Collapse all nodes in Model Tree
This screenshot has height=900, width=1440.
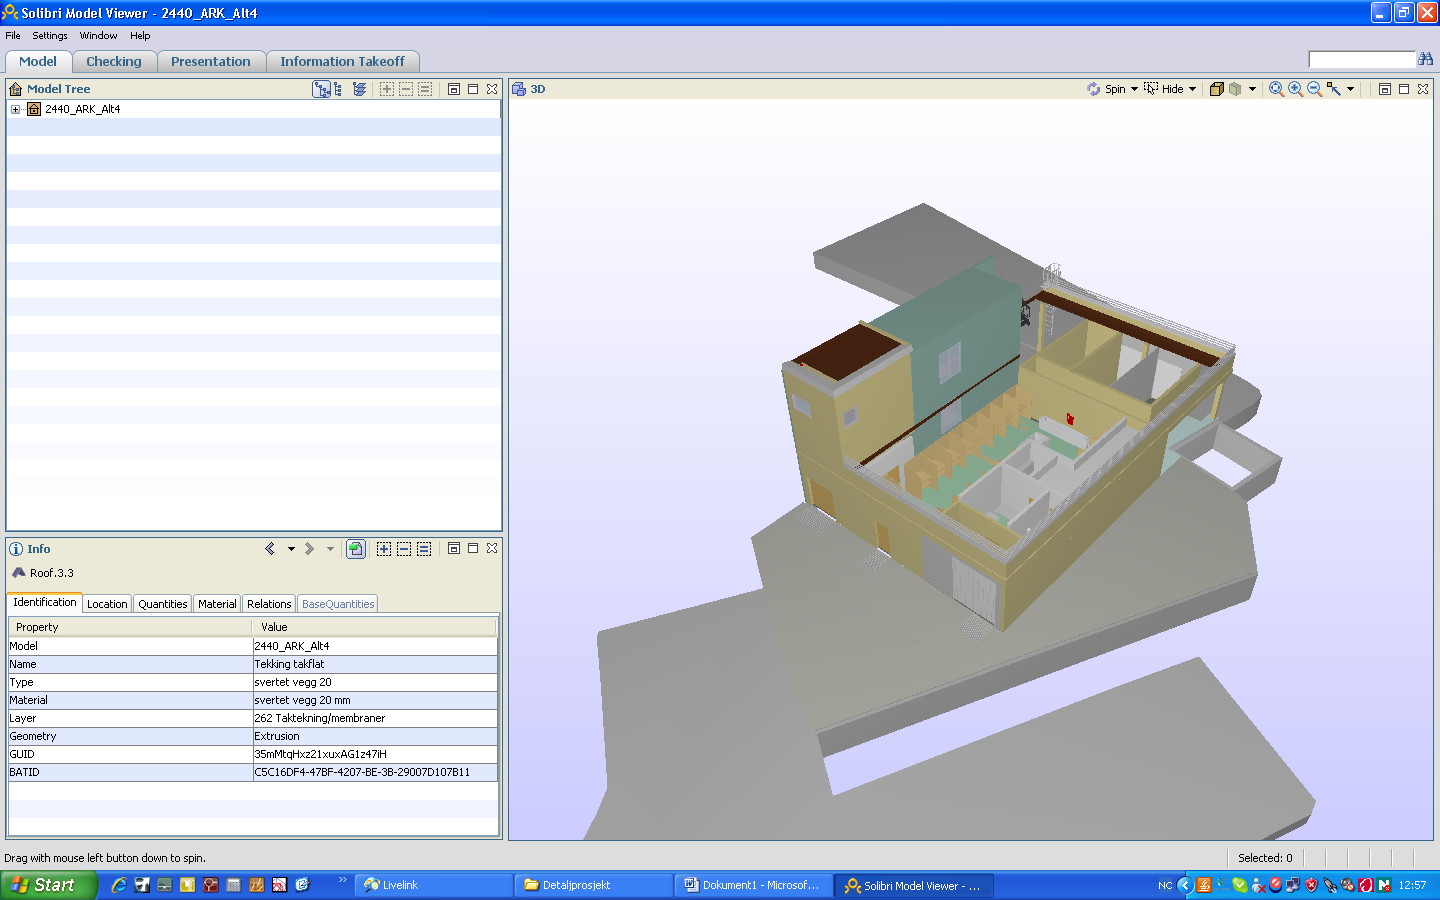(x=405, y=89)
